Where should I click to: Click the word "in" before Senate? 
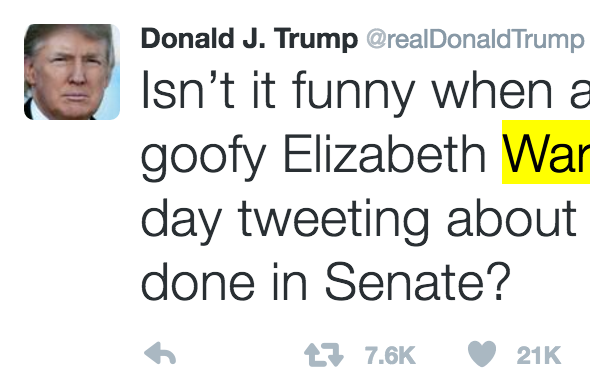(289, 281)
